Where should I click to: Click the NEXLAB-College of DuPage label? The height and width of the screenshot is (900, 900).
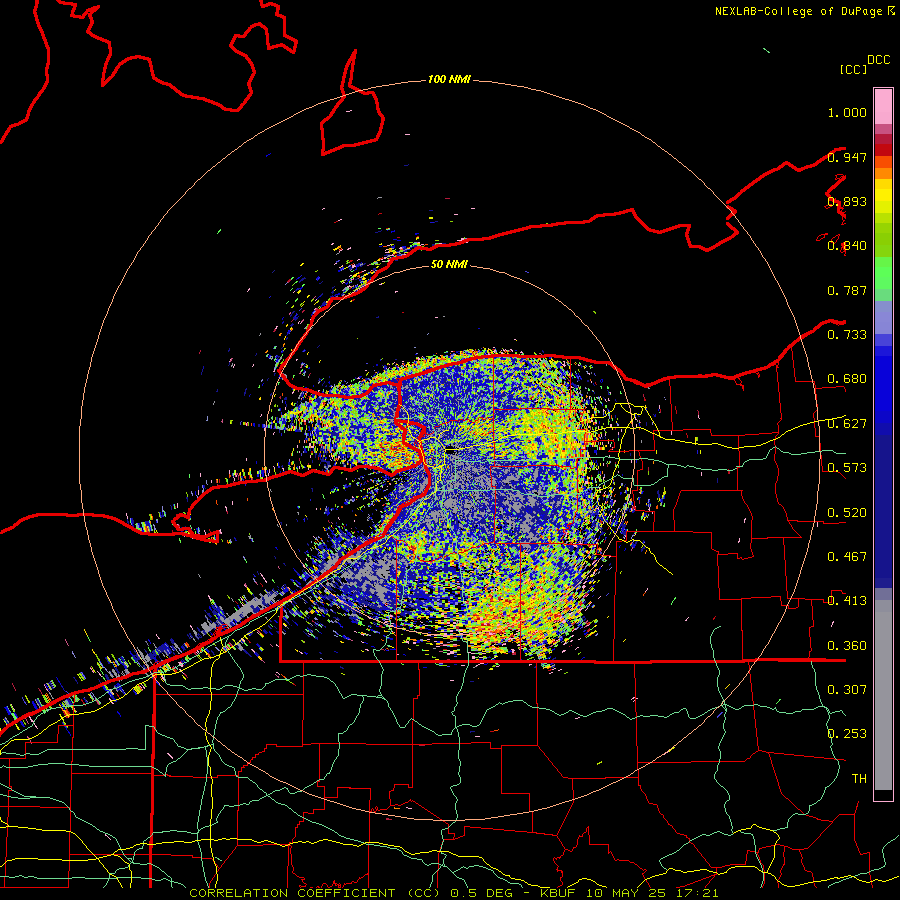tap(798, 11)
